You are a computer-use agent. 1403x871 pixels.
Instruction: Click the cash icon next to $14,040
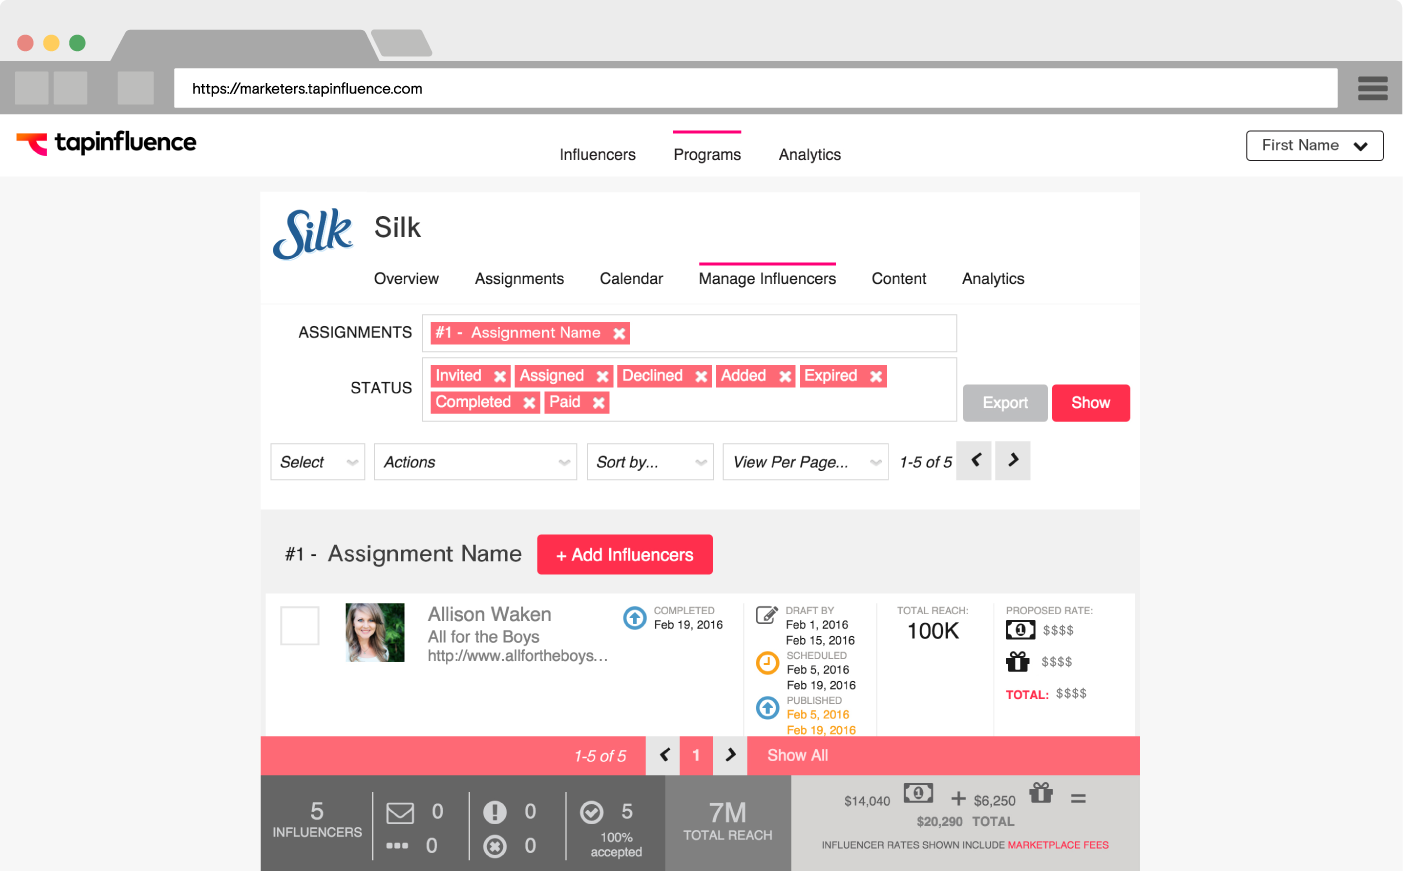tap(918, 793)
